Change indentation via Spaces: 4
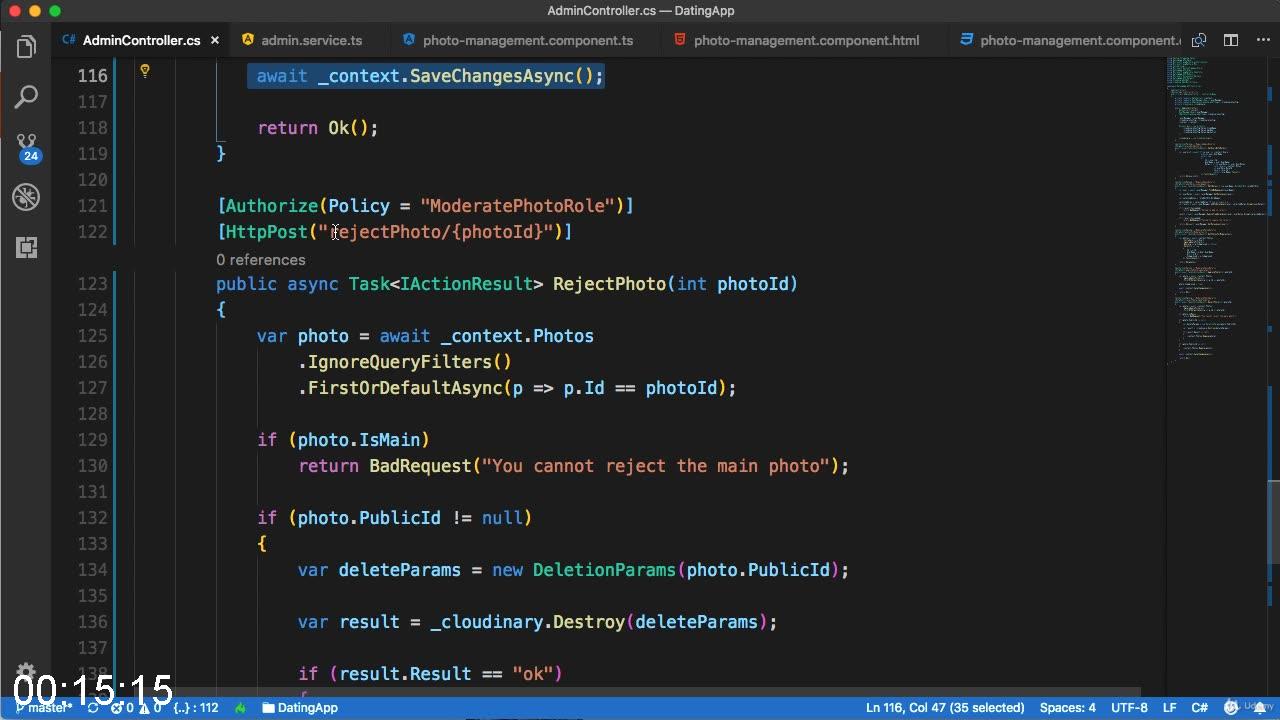This screenshot has width=1280, height=720. pos(1067,707)
